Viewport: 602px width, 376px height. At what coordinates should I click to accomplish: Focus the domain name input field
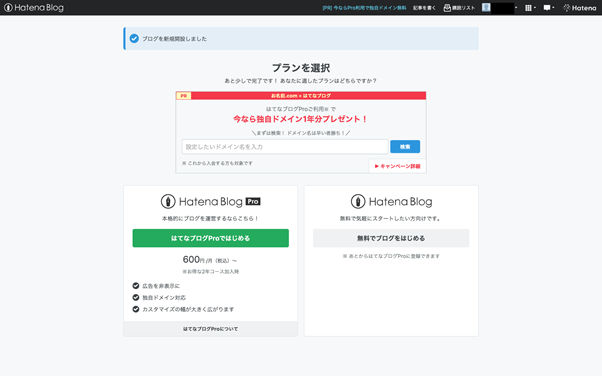click(x=284, y=147)
